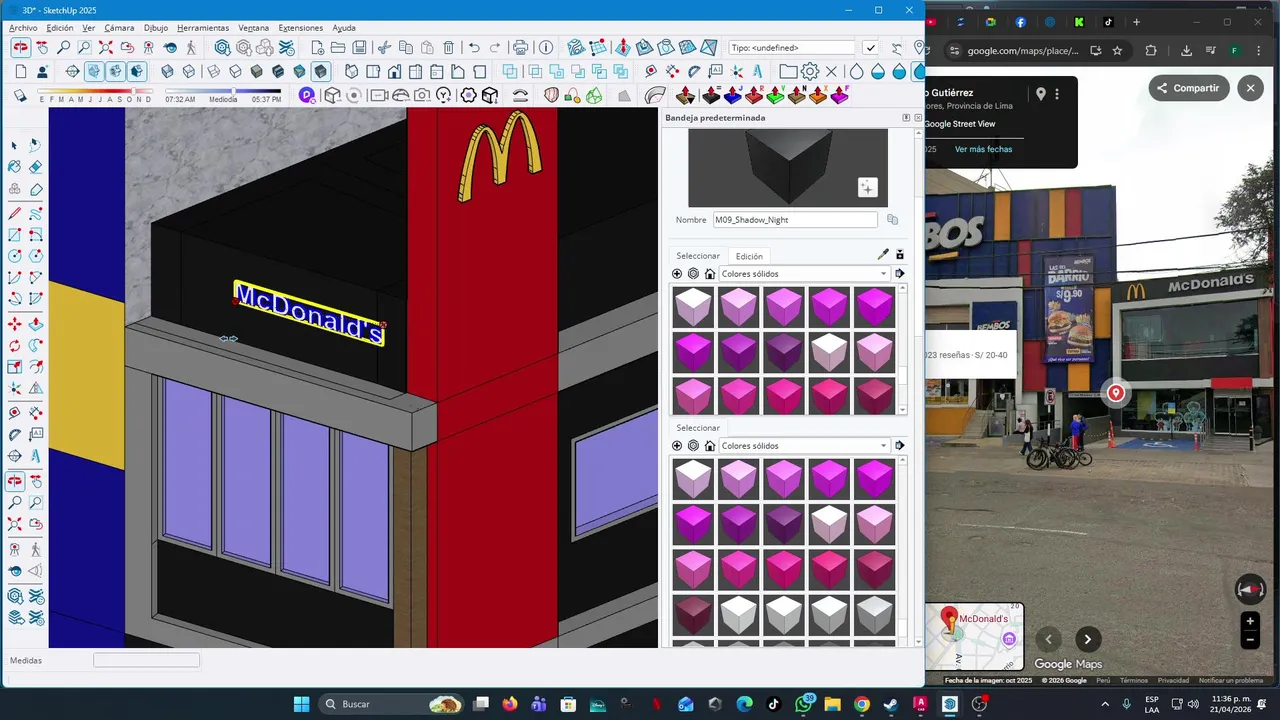1280x720 pixels.
Task: Click the create material plus icon on preview
Action: 867,187
